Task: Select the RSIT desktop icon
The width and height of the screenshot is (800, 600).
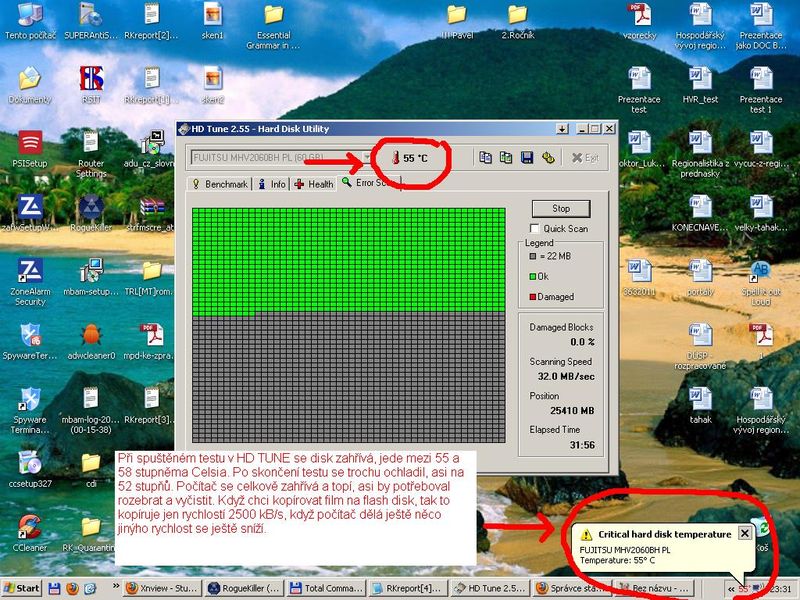Action: (x=91, y=85)
